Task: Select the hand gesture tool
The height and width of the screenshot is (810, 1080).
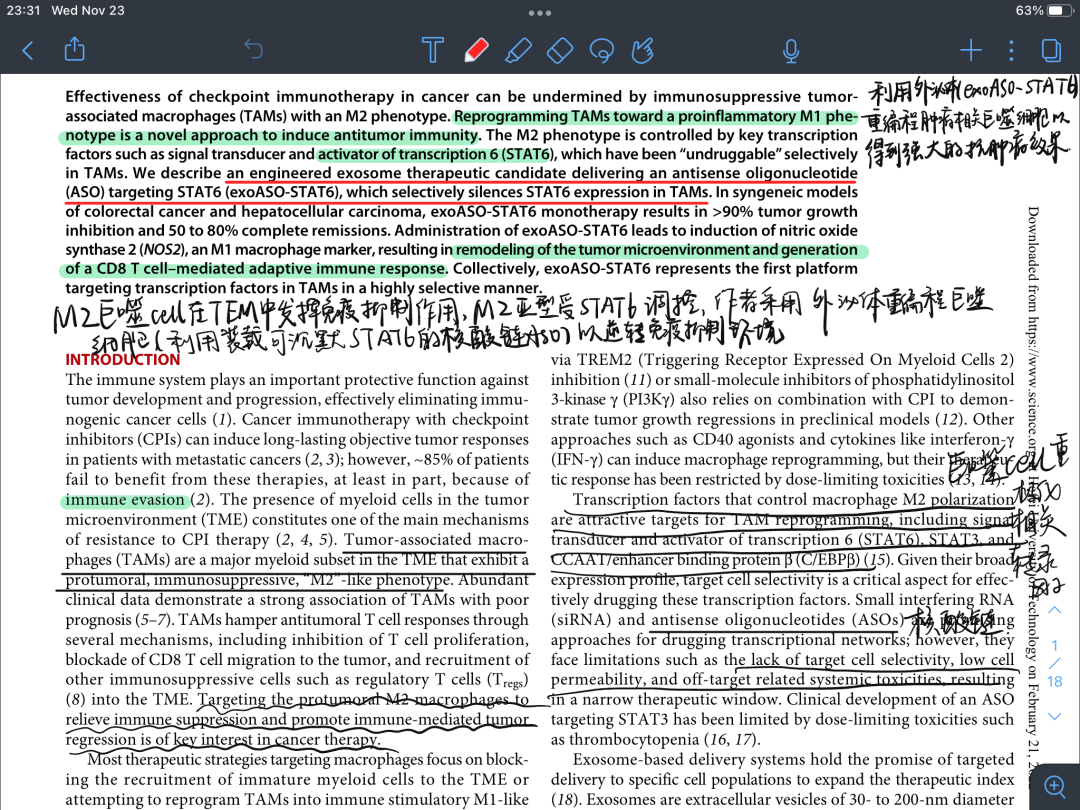Action: (643, 50)
